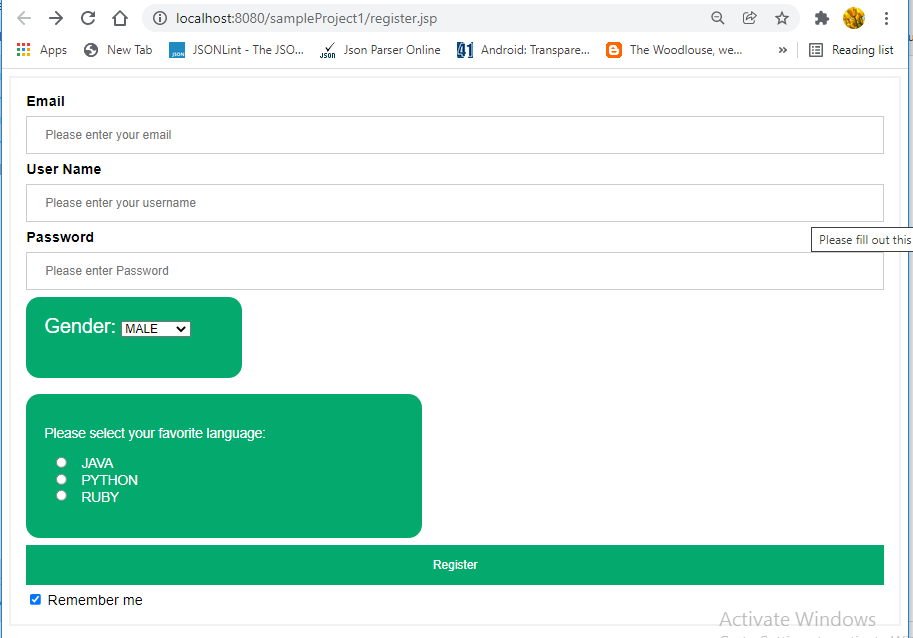Open the Extensions puzzle icon
The height and width of the screenshot is (638, 913).
coord(822,18)
